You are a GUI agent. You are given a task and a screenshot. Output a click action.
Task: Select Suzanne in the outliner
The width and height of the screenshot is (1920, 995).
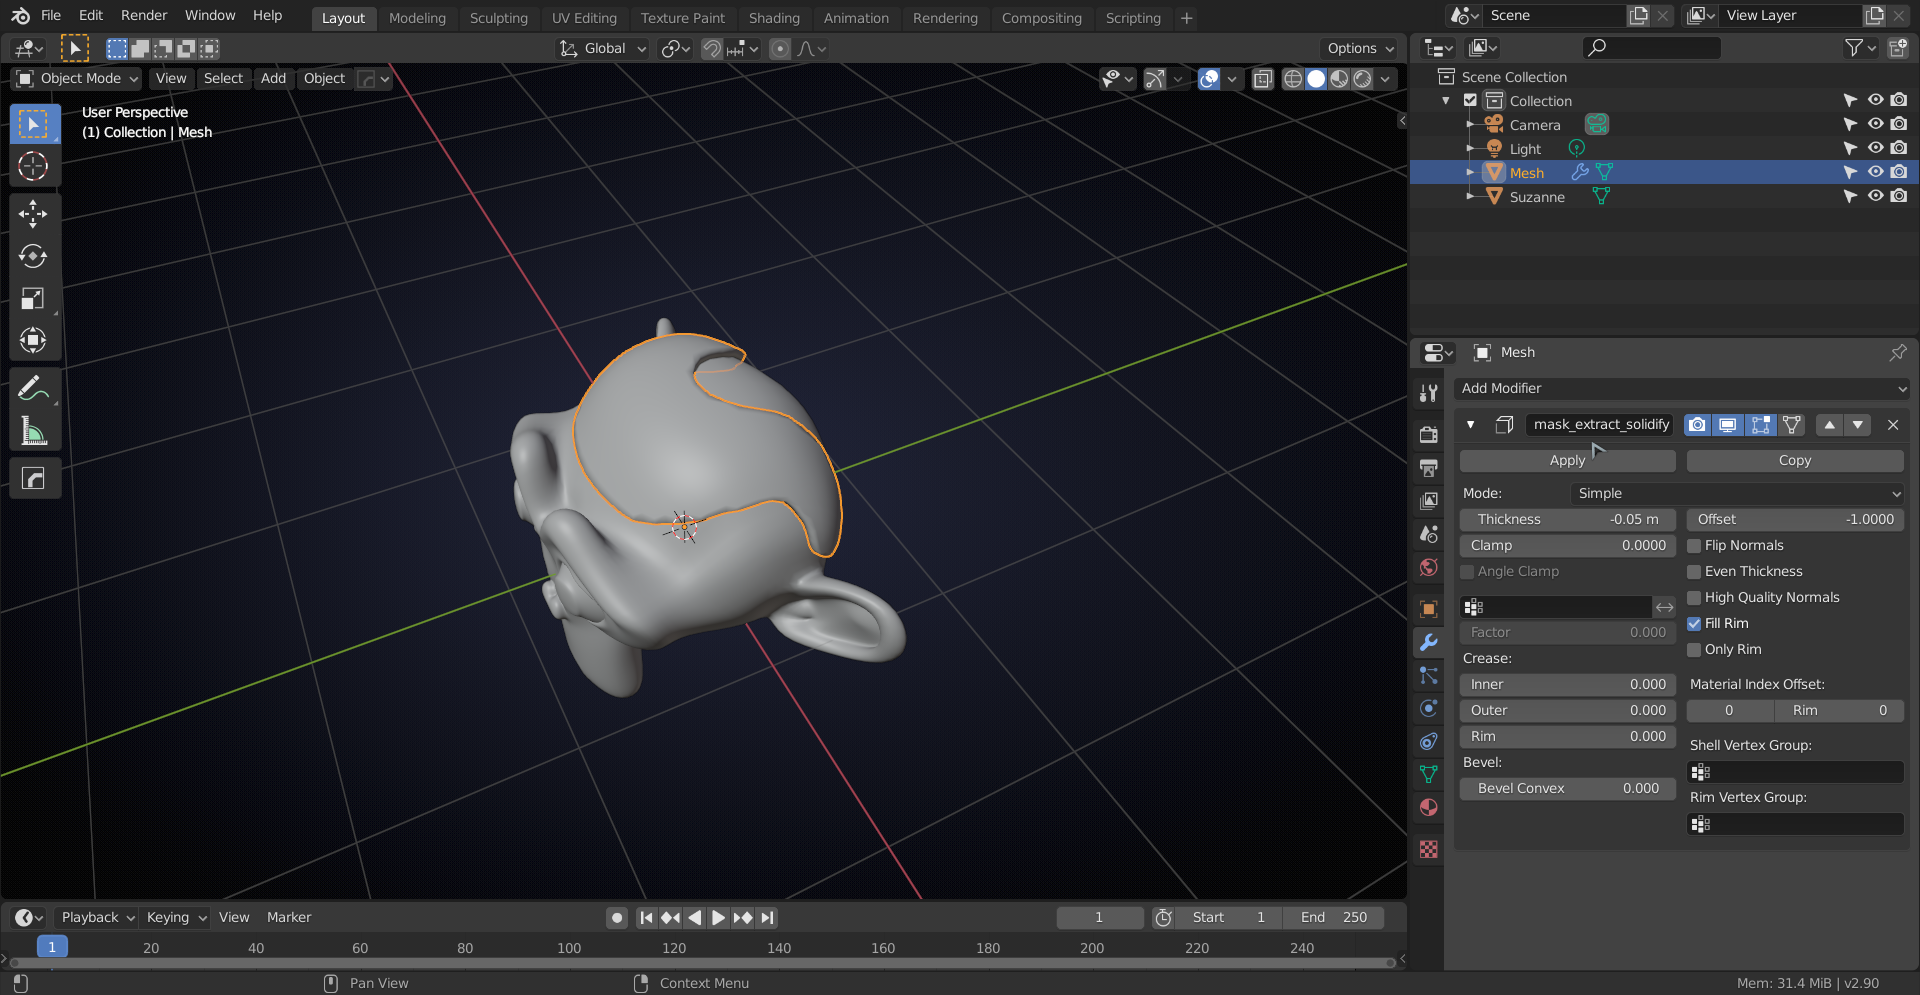(1537, 198)
